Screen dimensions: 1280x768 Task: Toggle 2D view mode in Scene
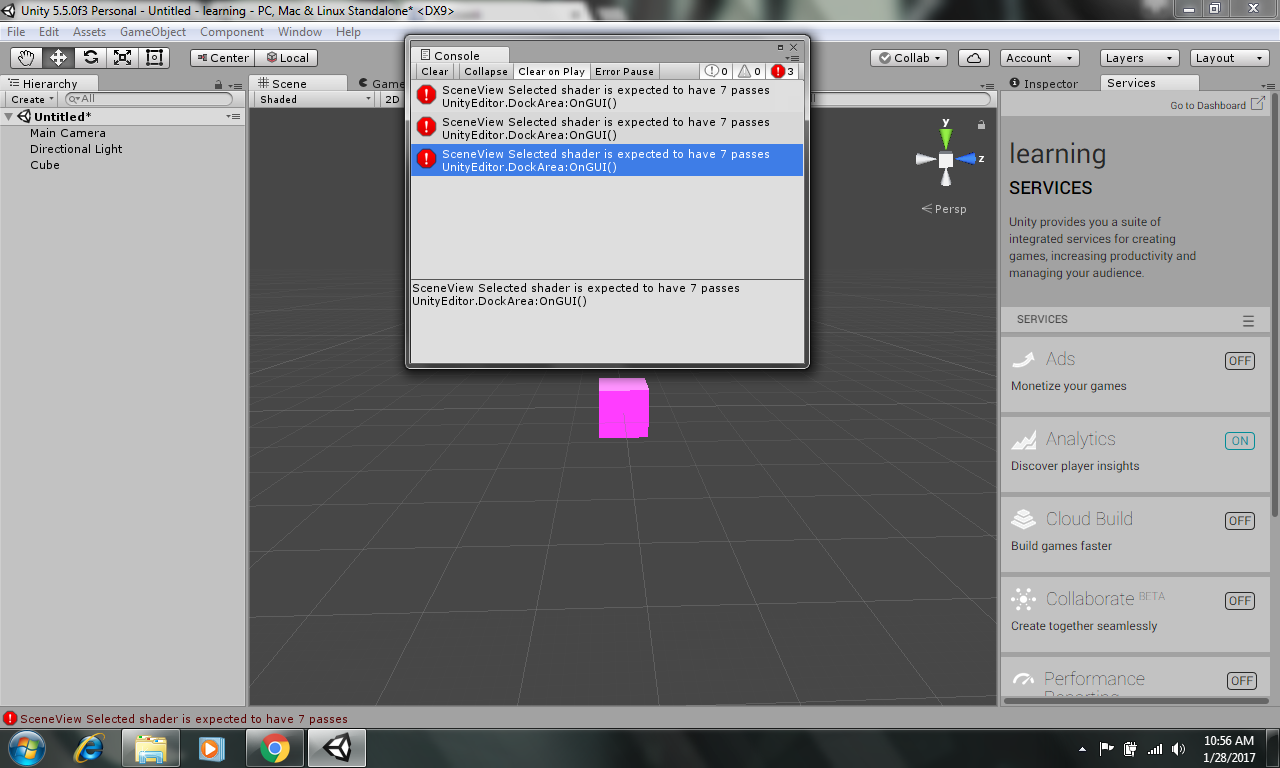[392, 99]
